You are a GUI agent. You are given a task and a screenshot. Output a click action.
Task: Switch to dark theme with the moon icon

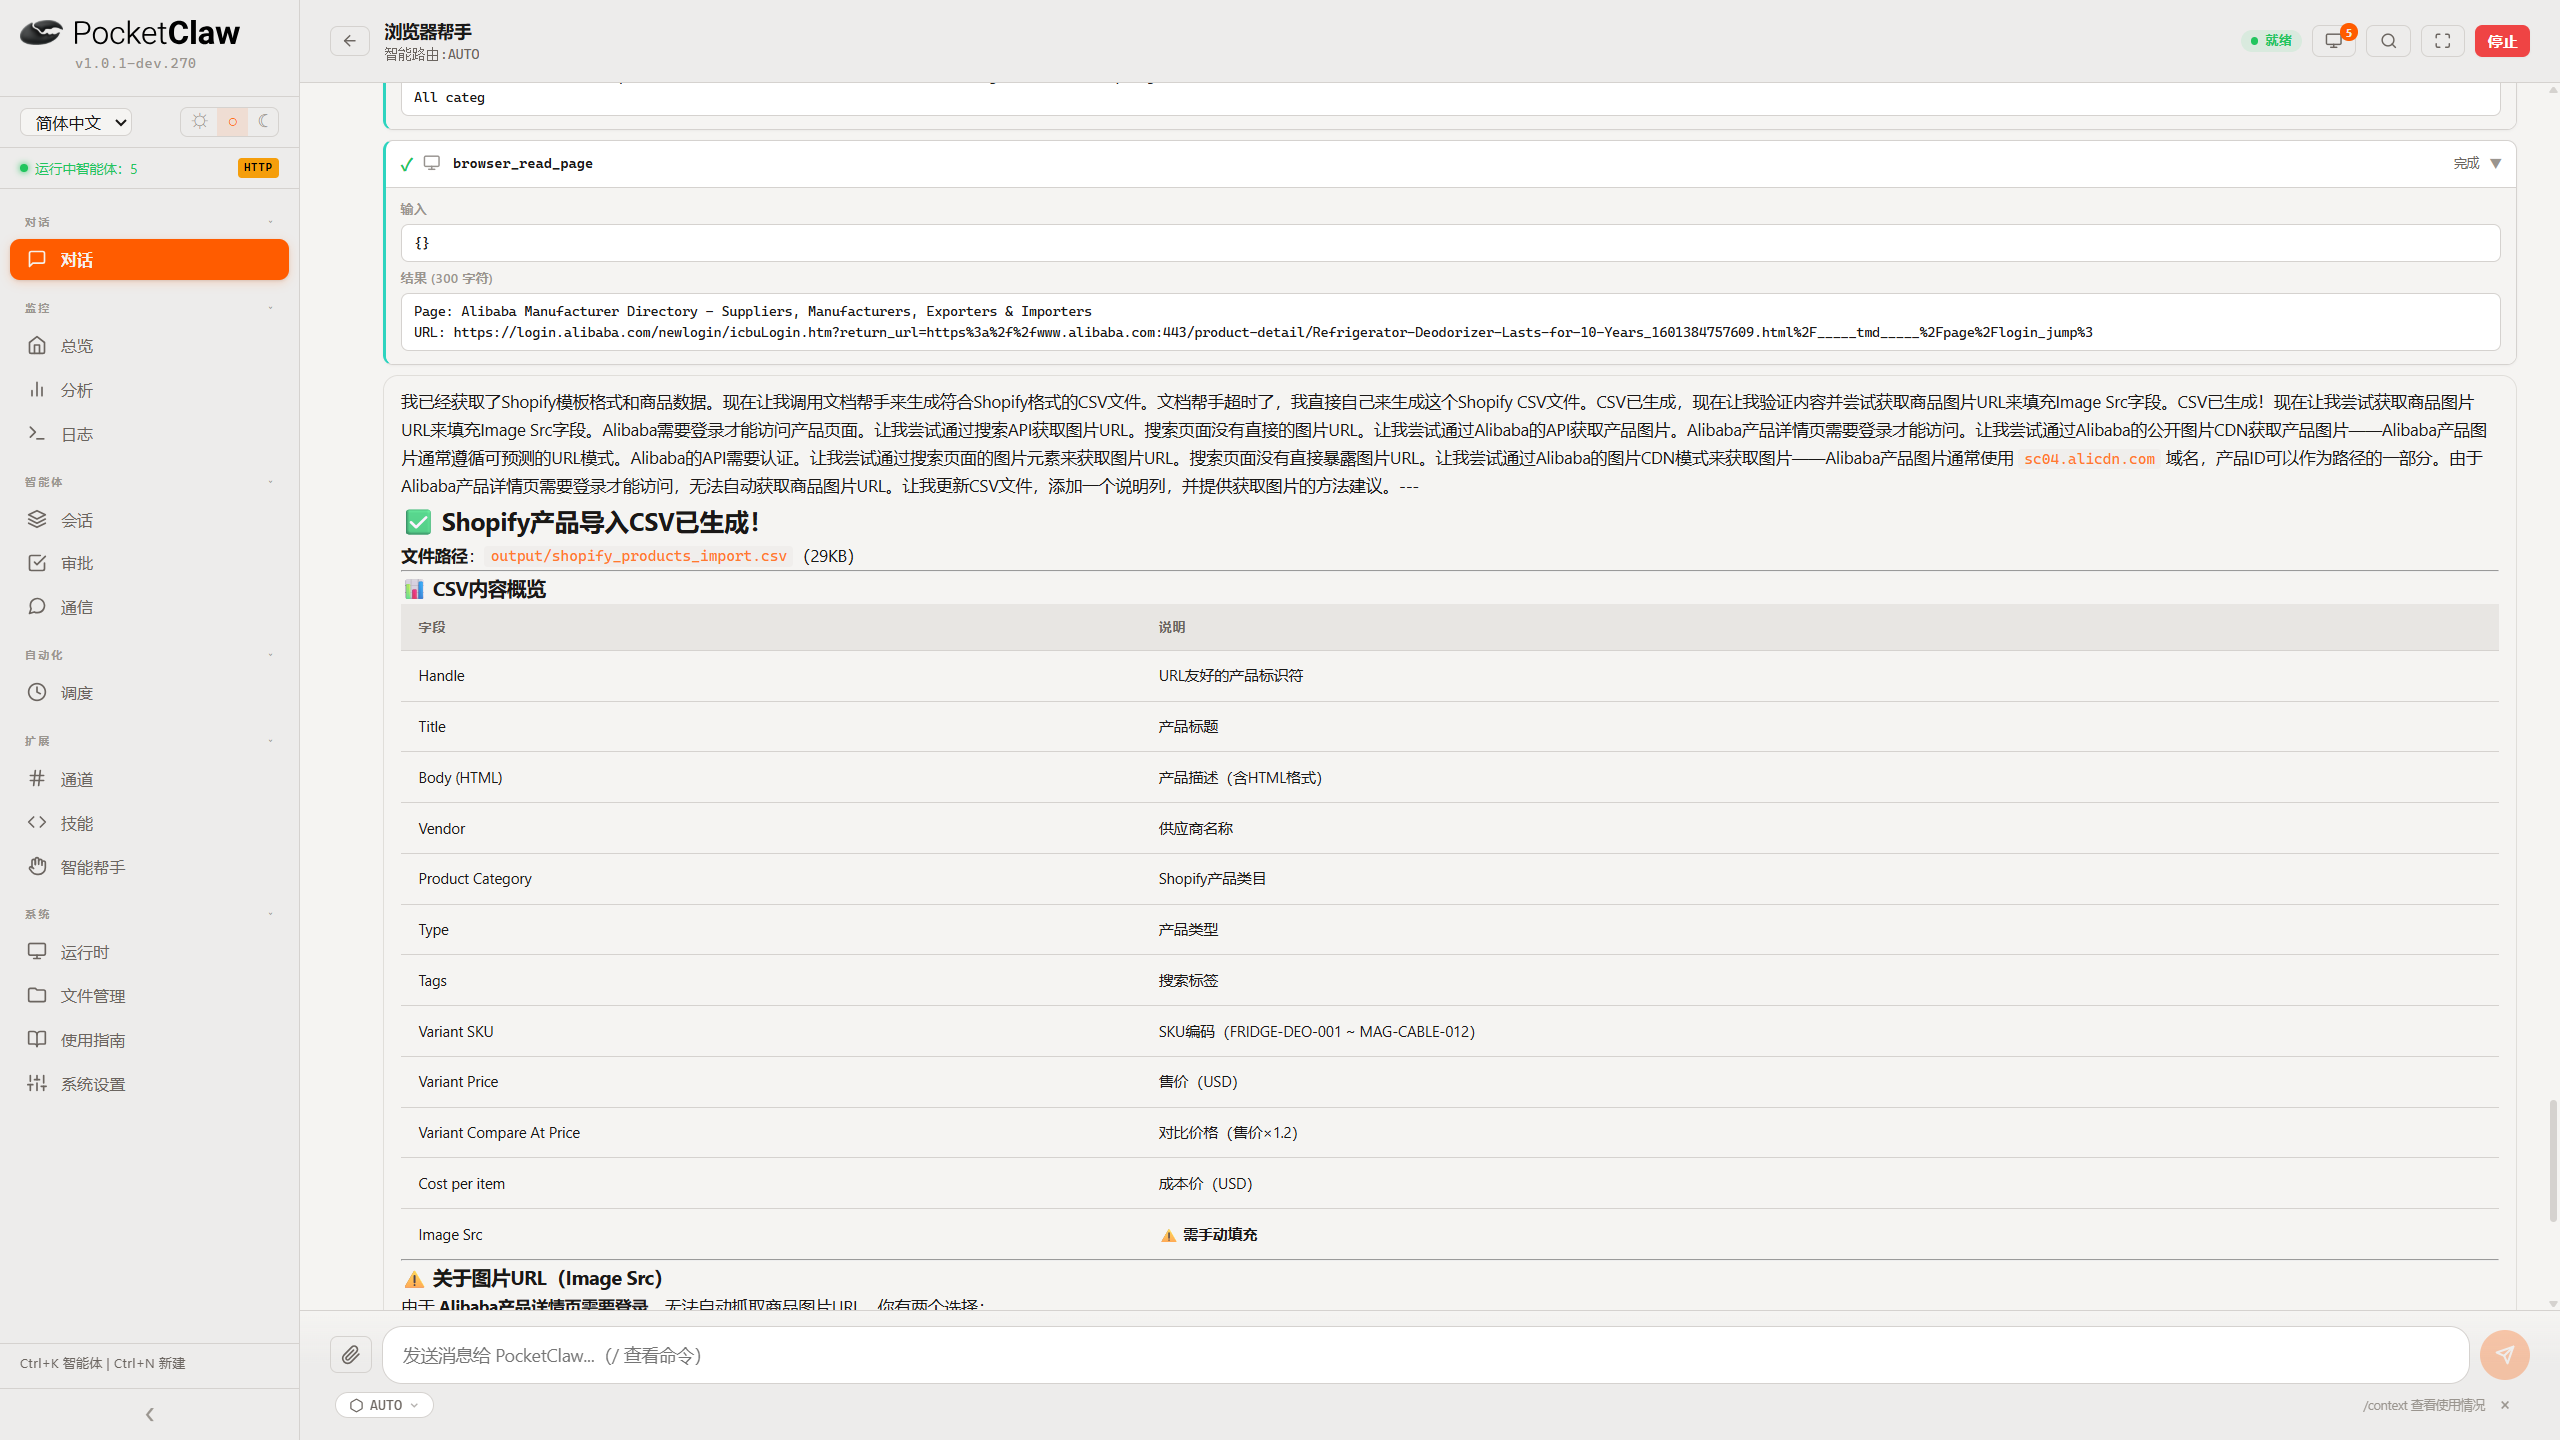click(x=263, y=122)
